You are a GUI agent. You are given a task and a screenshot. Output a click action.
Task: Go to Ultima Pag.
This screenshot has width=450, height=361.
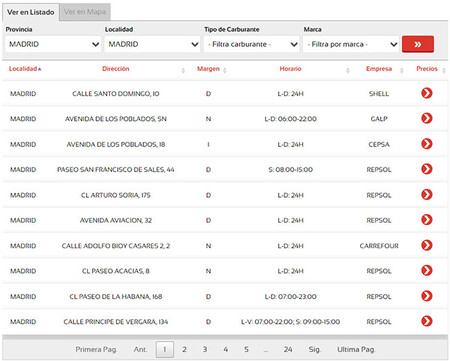click(356, 349)
